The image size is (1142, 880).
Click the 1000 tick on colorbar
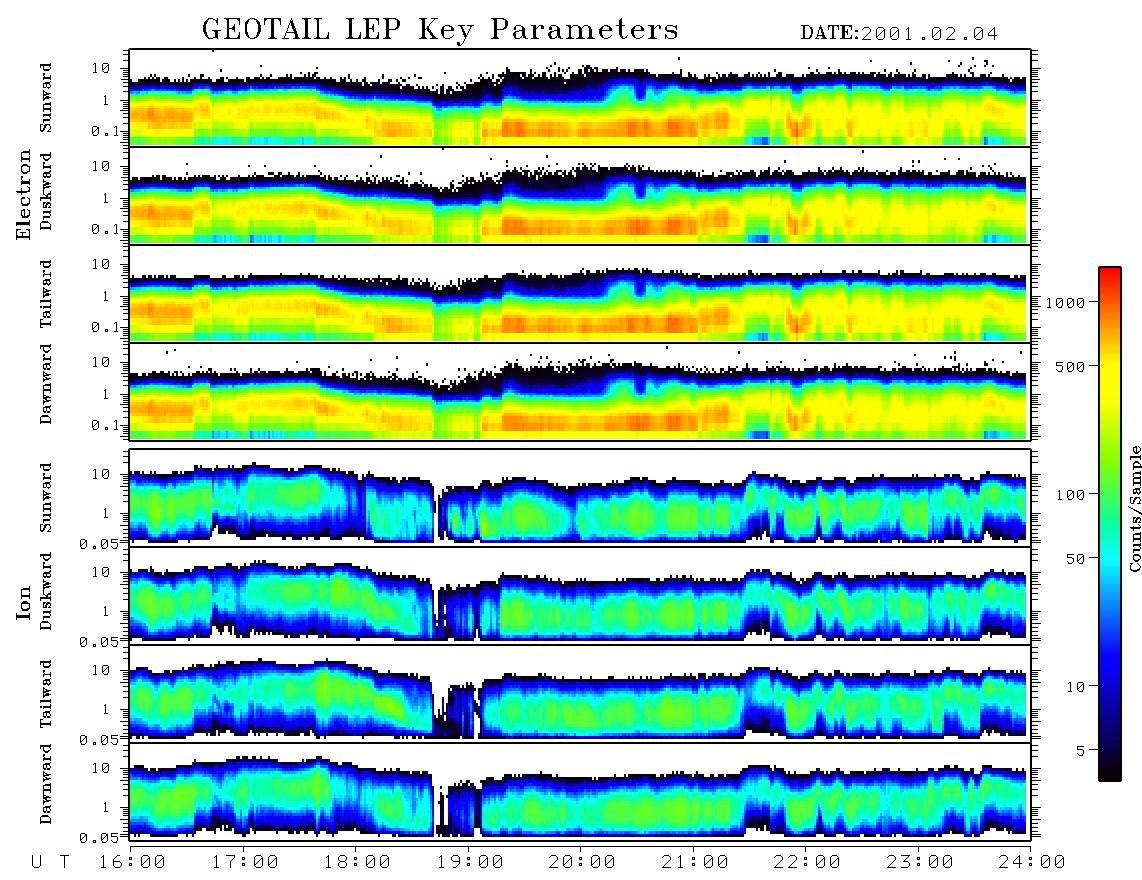point(1066,302)
